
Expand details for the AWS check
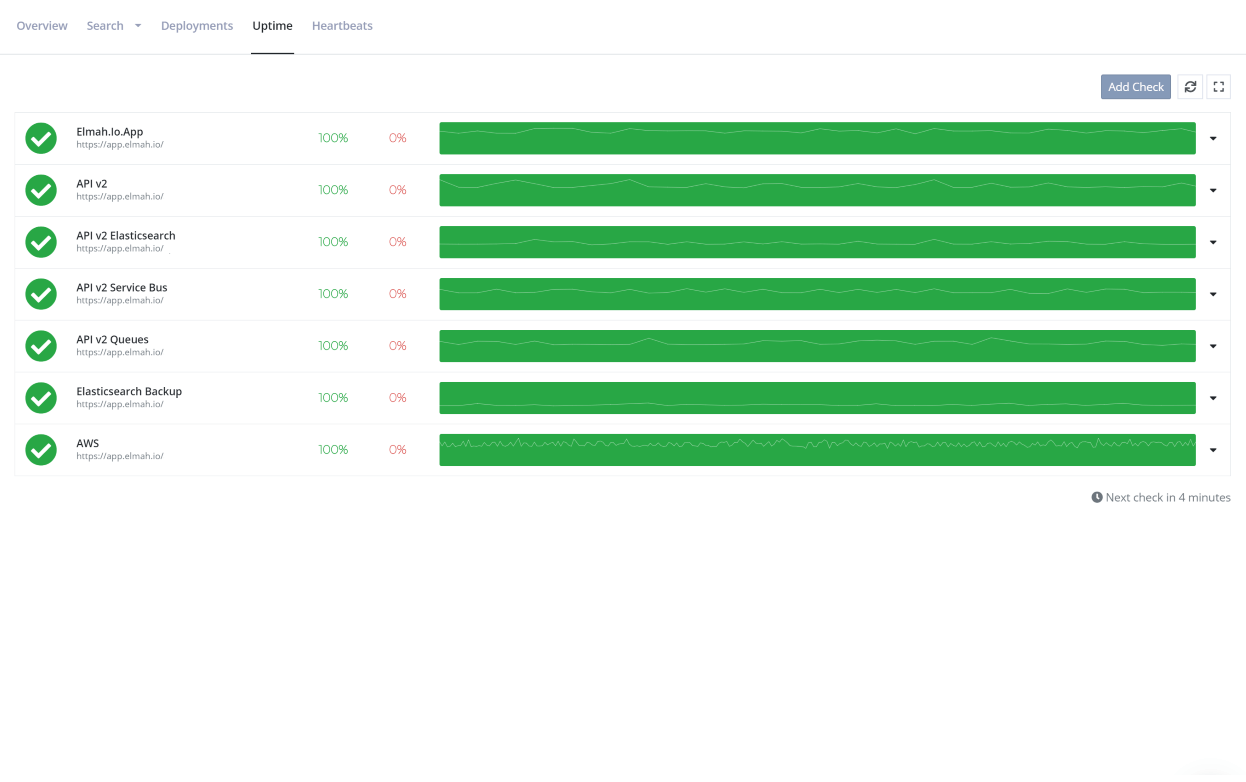tap(1213, 449)
